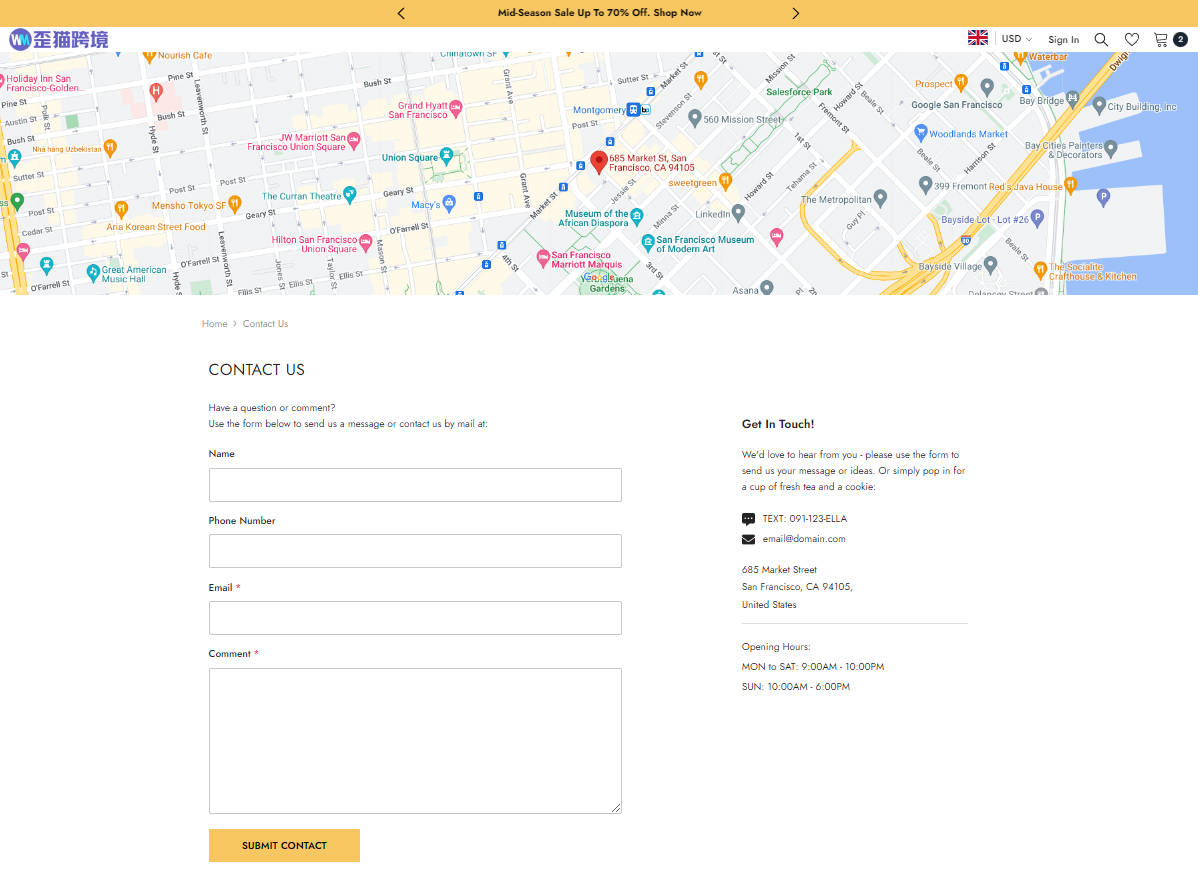Click the San Francisco Museum of Modern Art marker
Image resolution: width=1198 pixels, height=872 pixels.
648,242
